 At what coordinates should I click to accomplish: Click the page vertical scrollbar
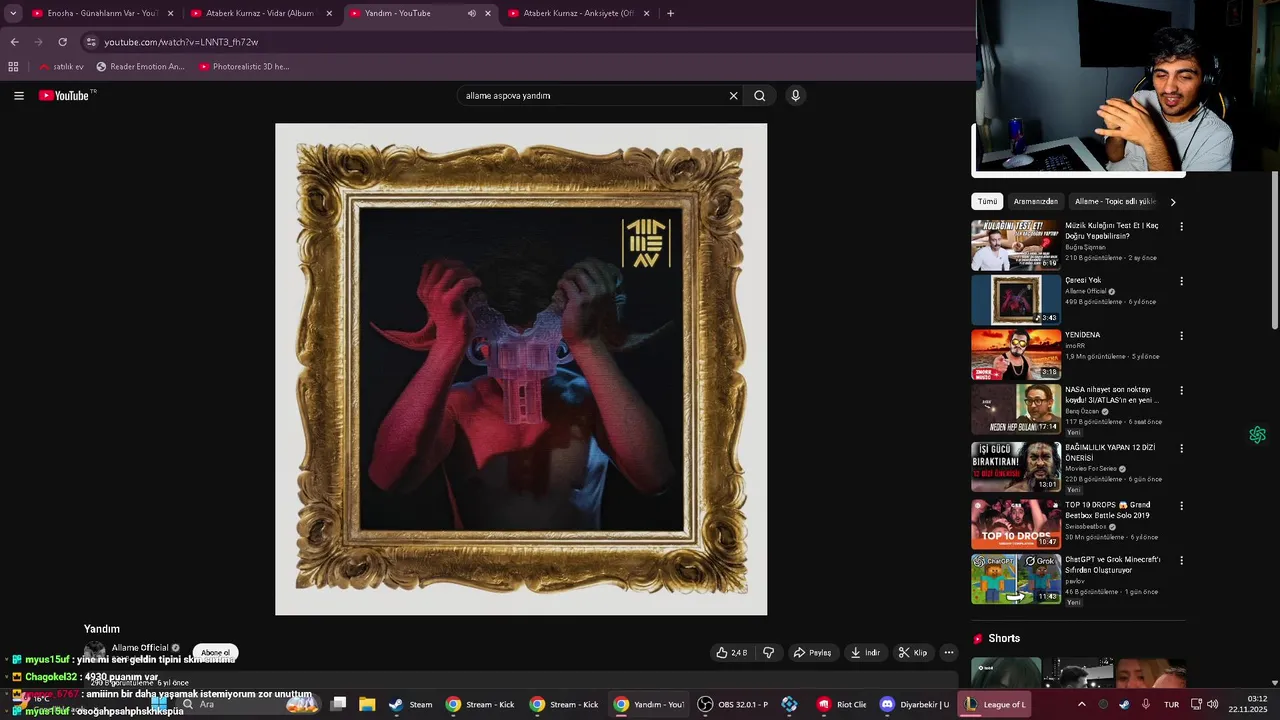[1275, 250]
